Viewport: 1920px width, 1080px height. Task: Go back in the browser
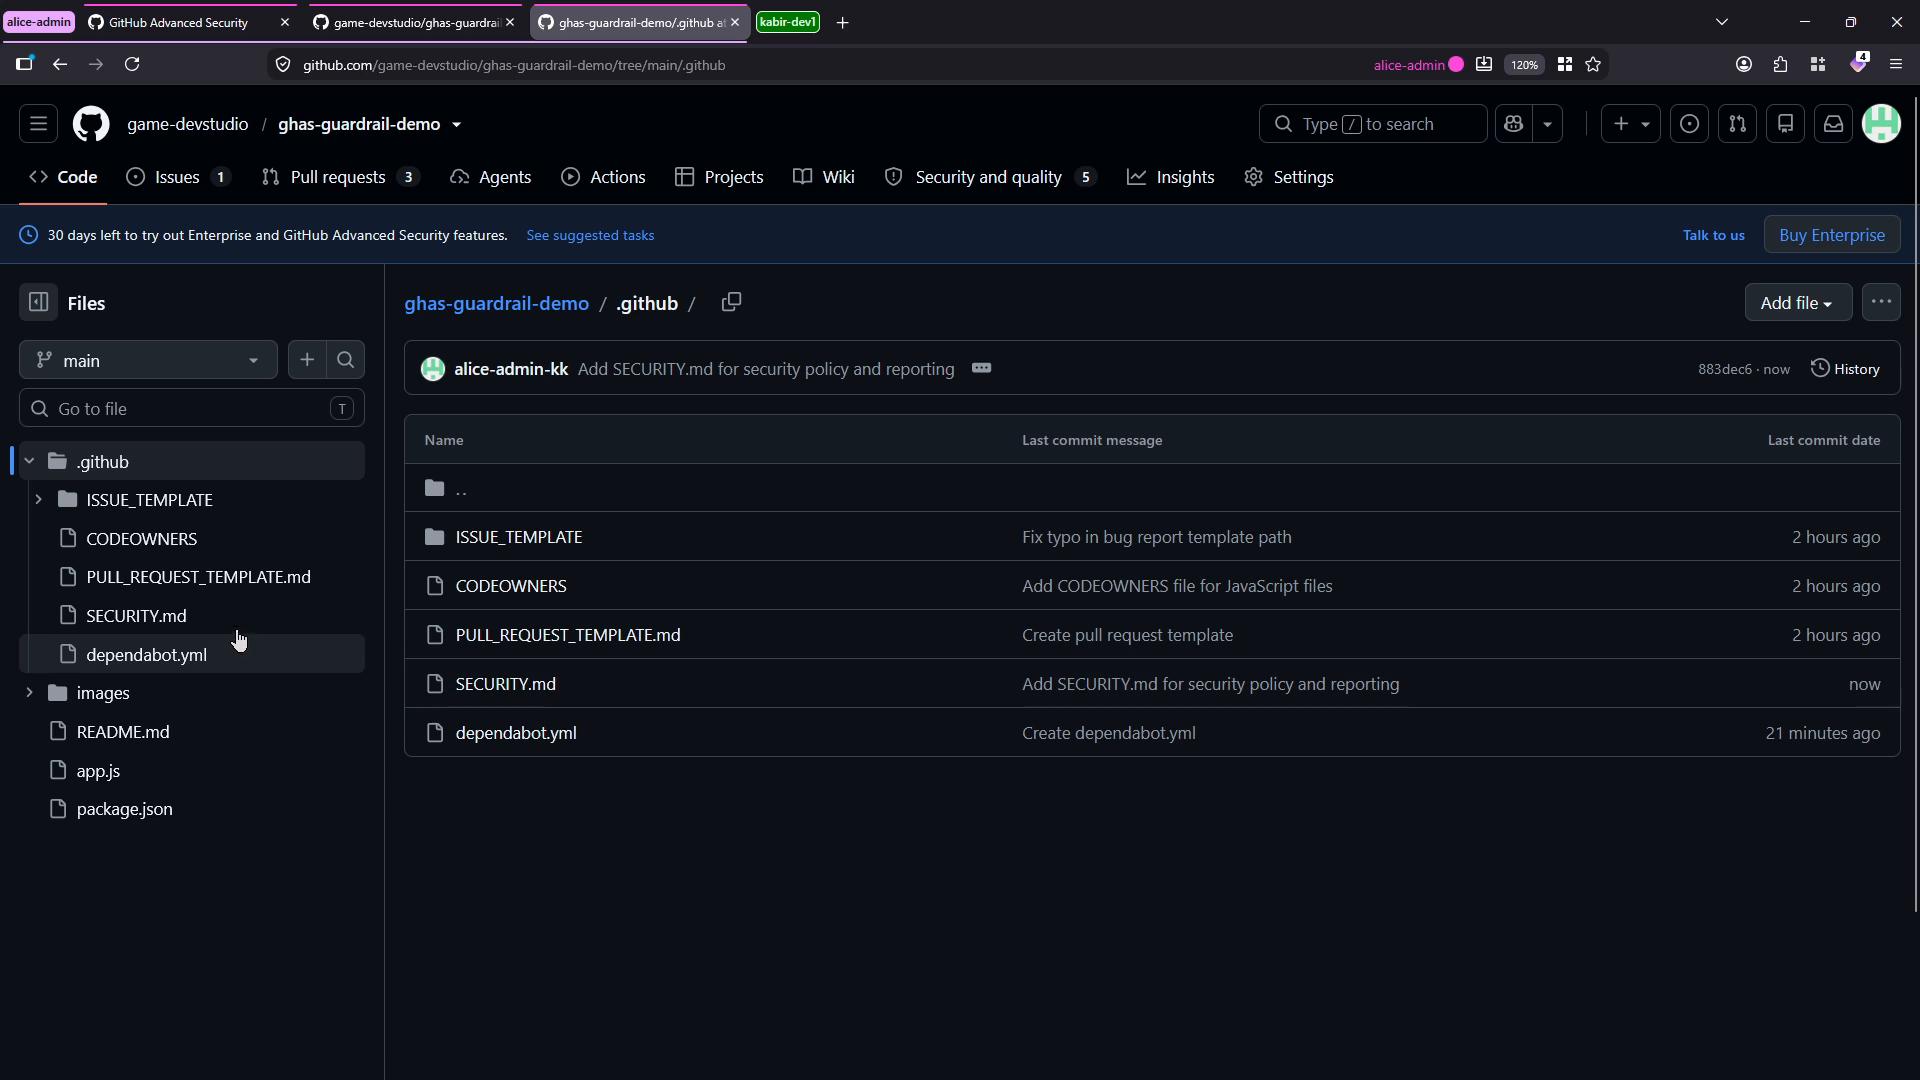click(60, 65)
